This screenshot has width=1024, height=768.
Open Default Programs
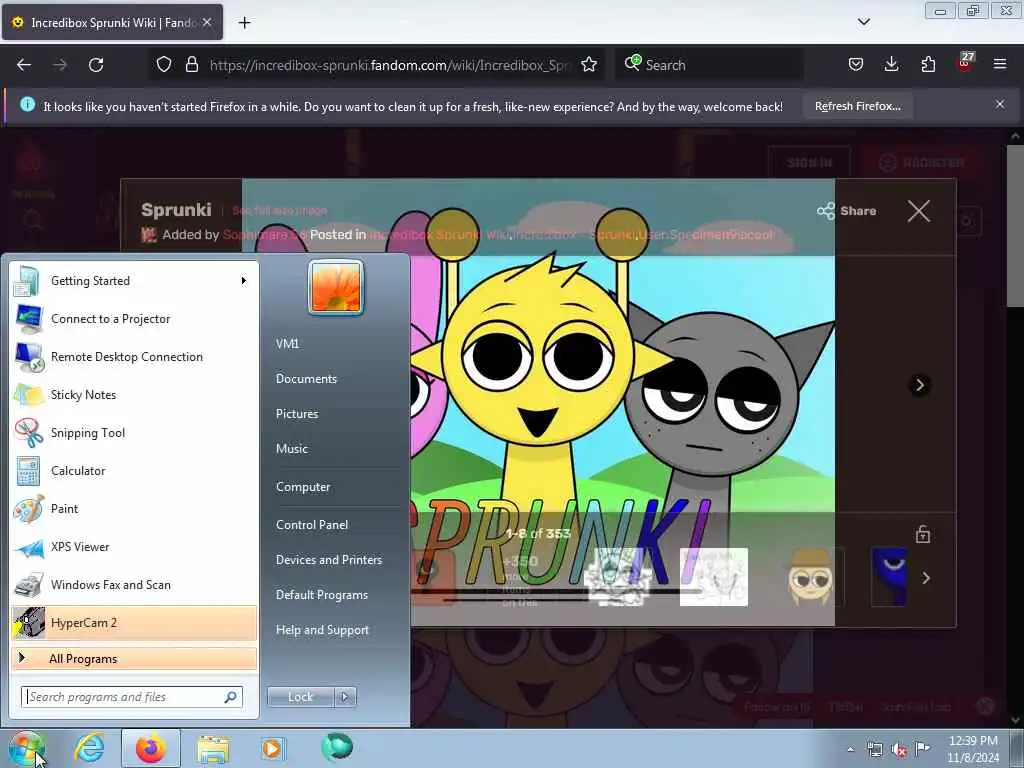(x=322, y=595)
